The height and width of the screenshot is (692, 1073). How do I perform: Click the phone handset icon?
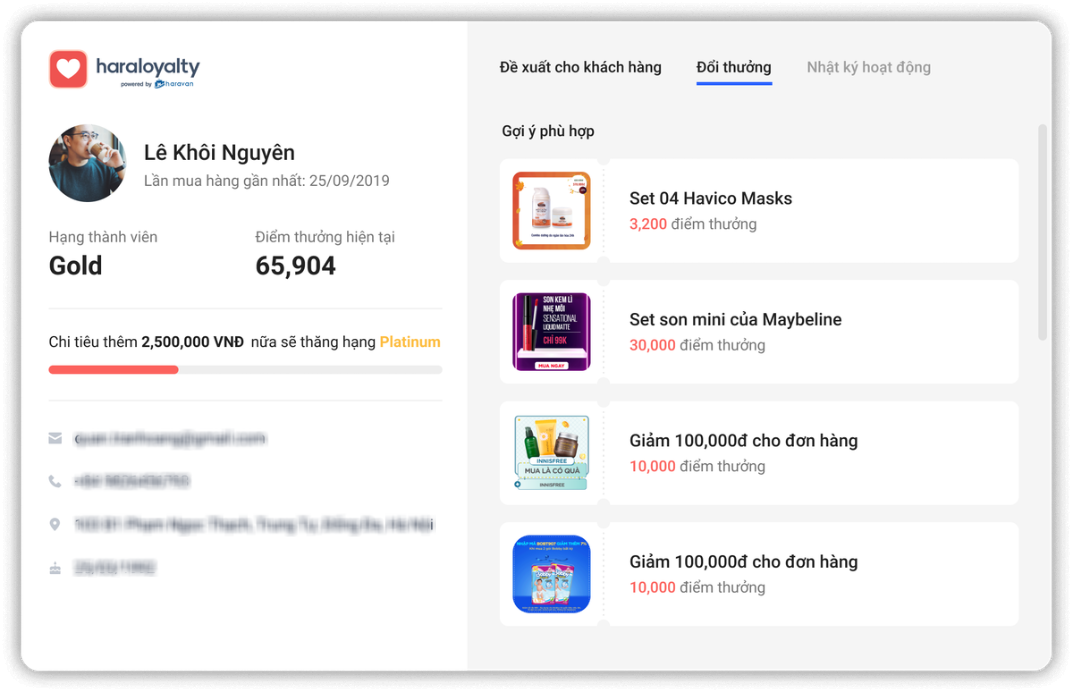[55, 481]
